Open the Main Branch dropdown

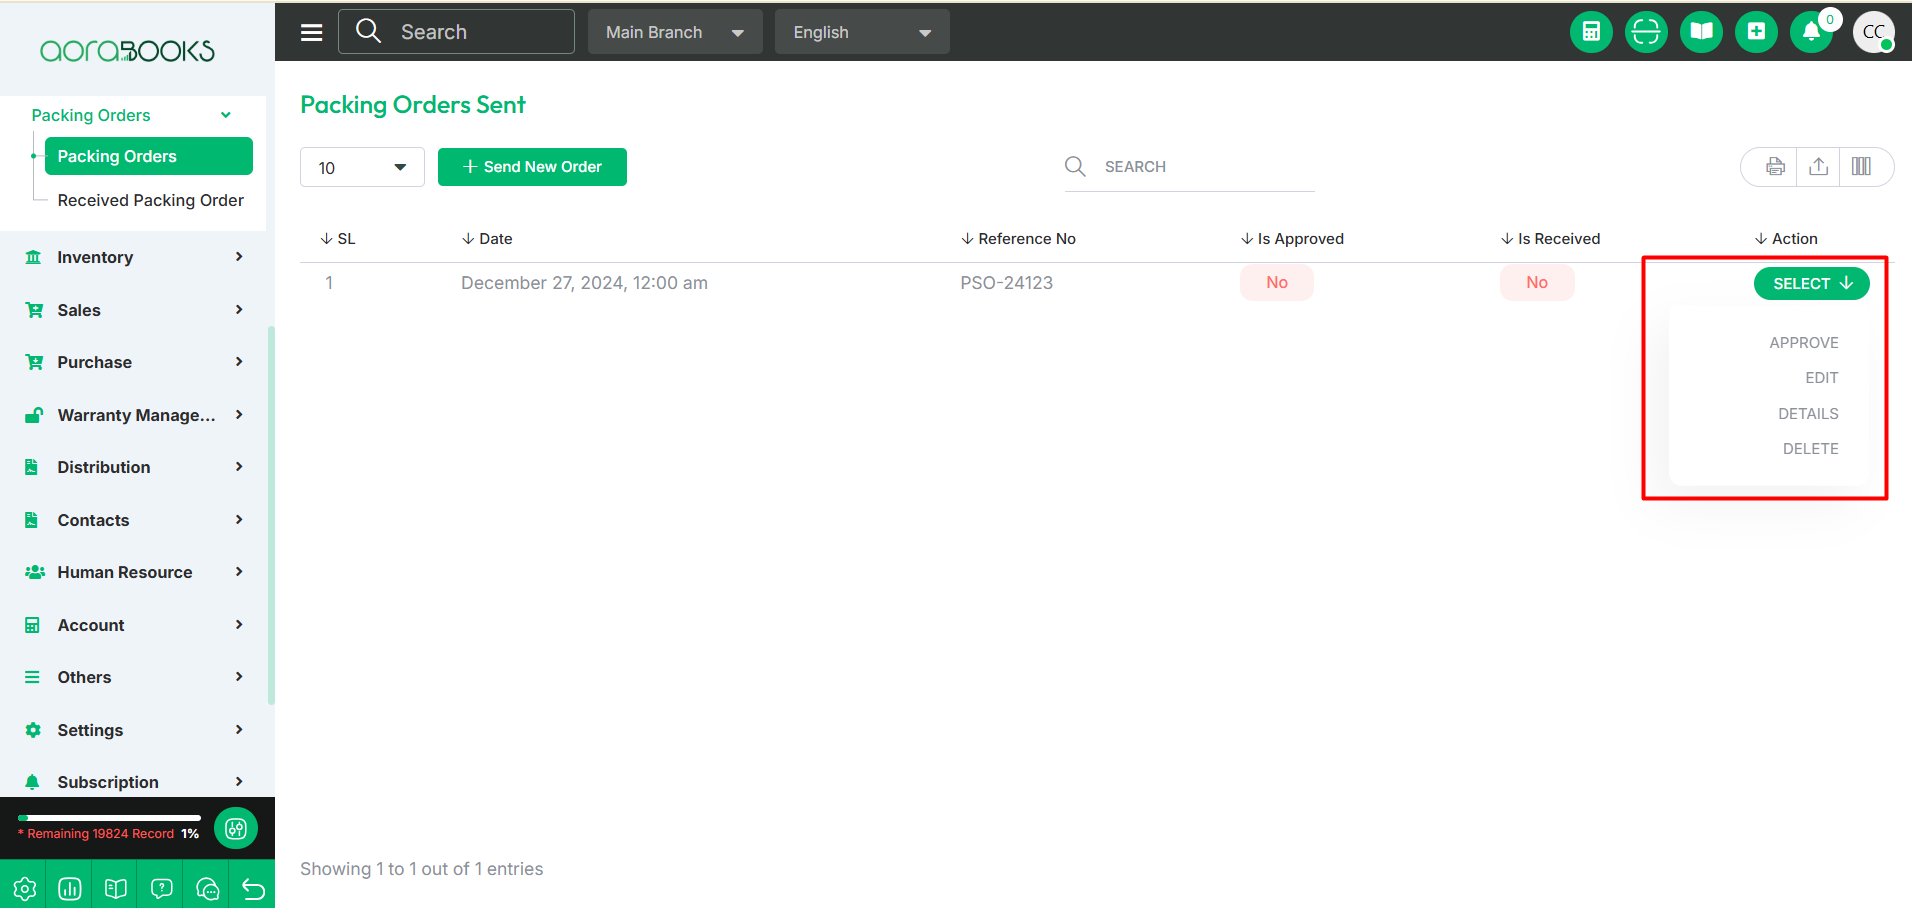click(x=675, y=32)
